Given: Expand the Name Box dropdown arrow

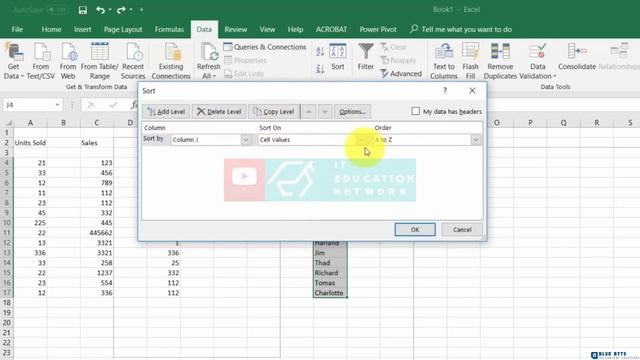Looking at the screenshot, I should [57, 105].
